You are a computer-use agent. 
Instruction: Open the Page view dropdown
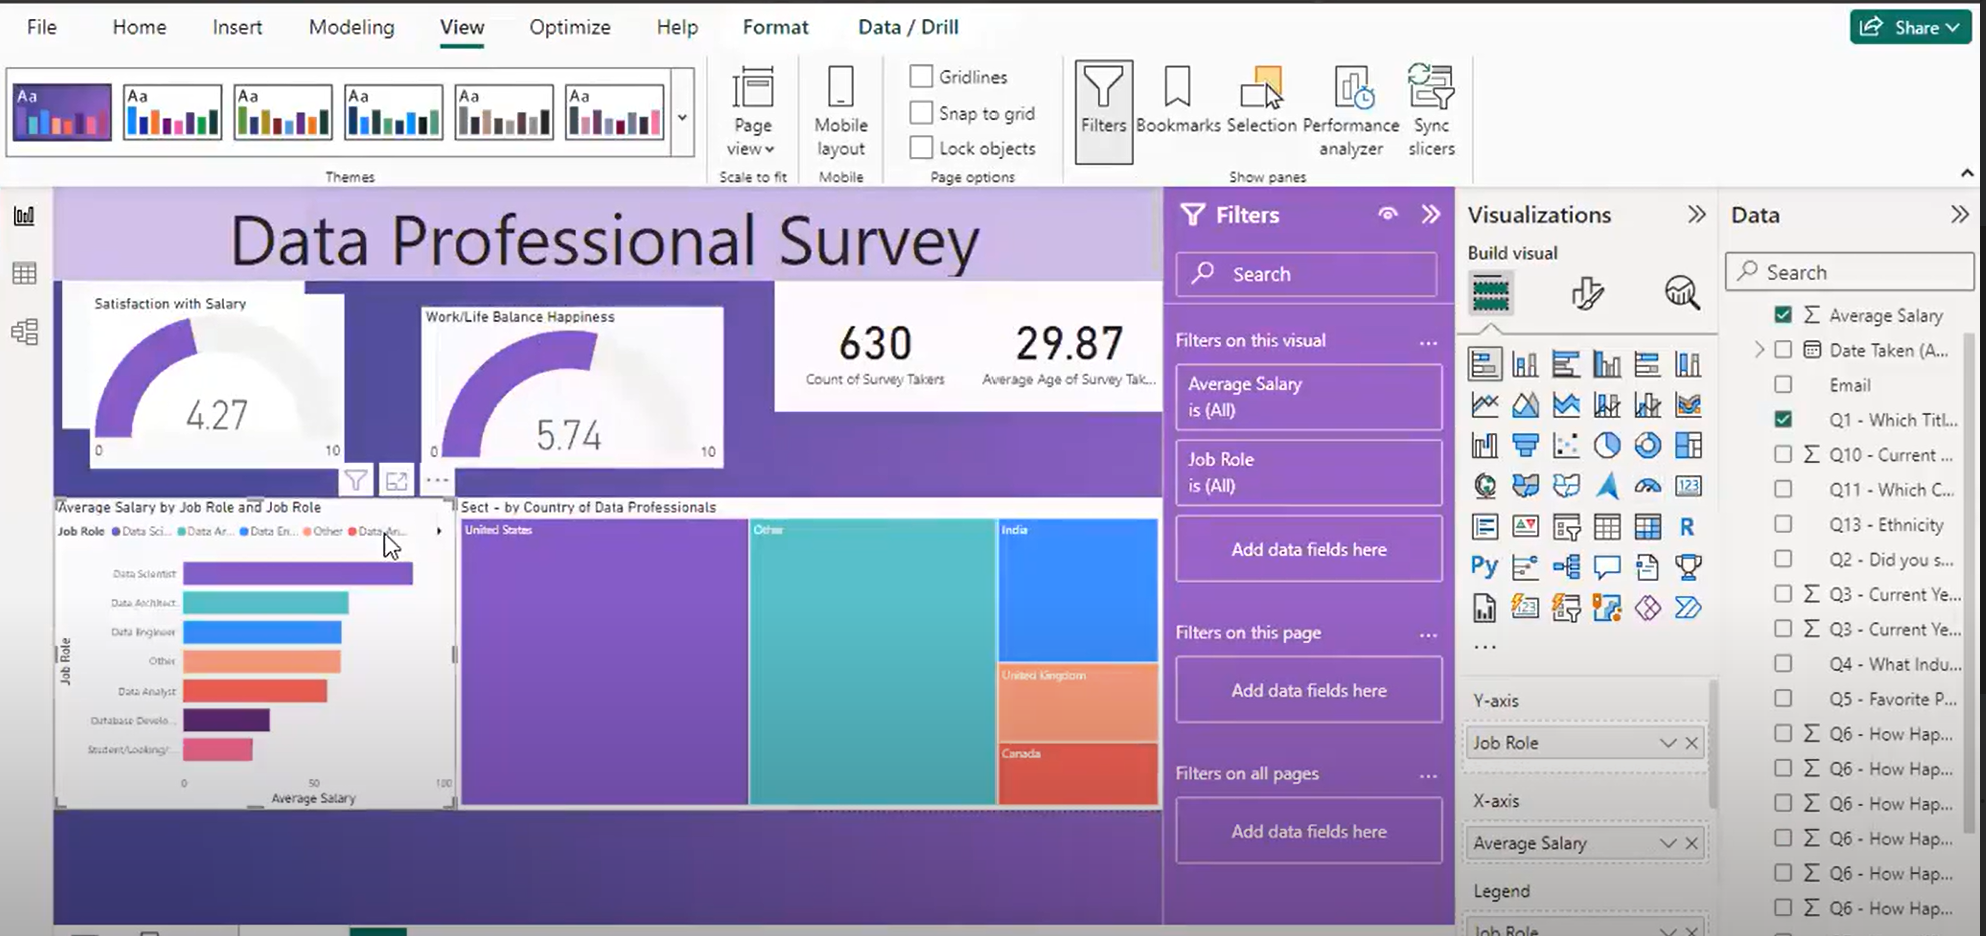pyautogui.click(x=752, y=110)
